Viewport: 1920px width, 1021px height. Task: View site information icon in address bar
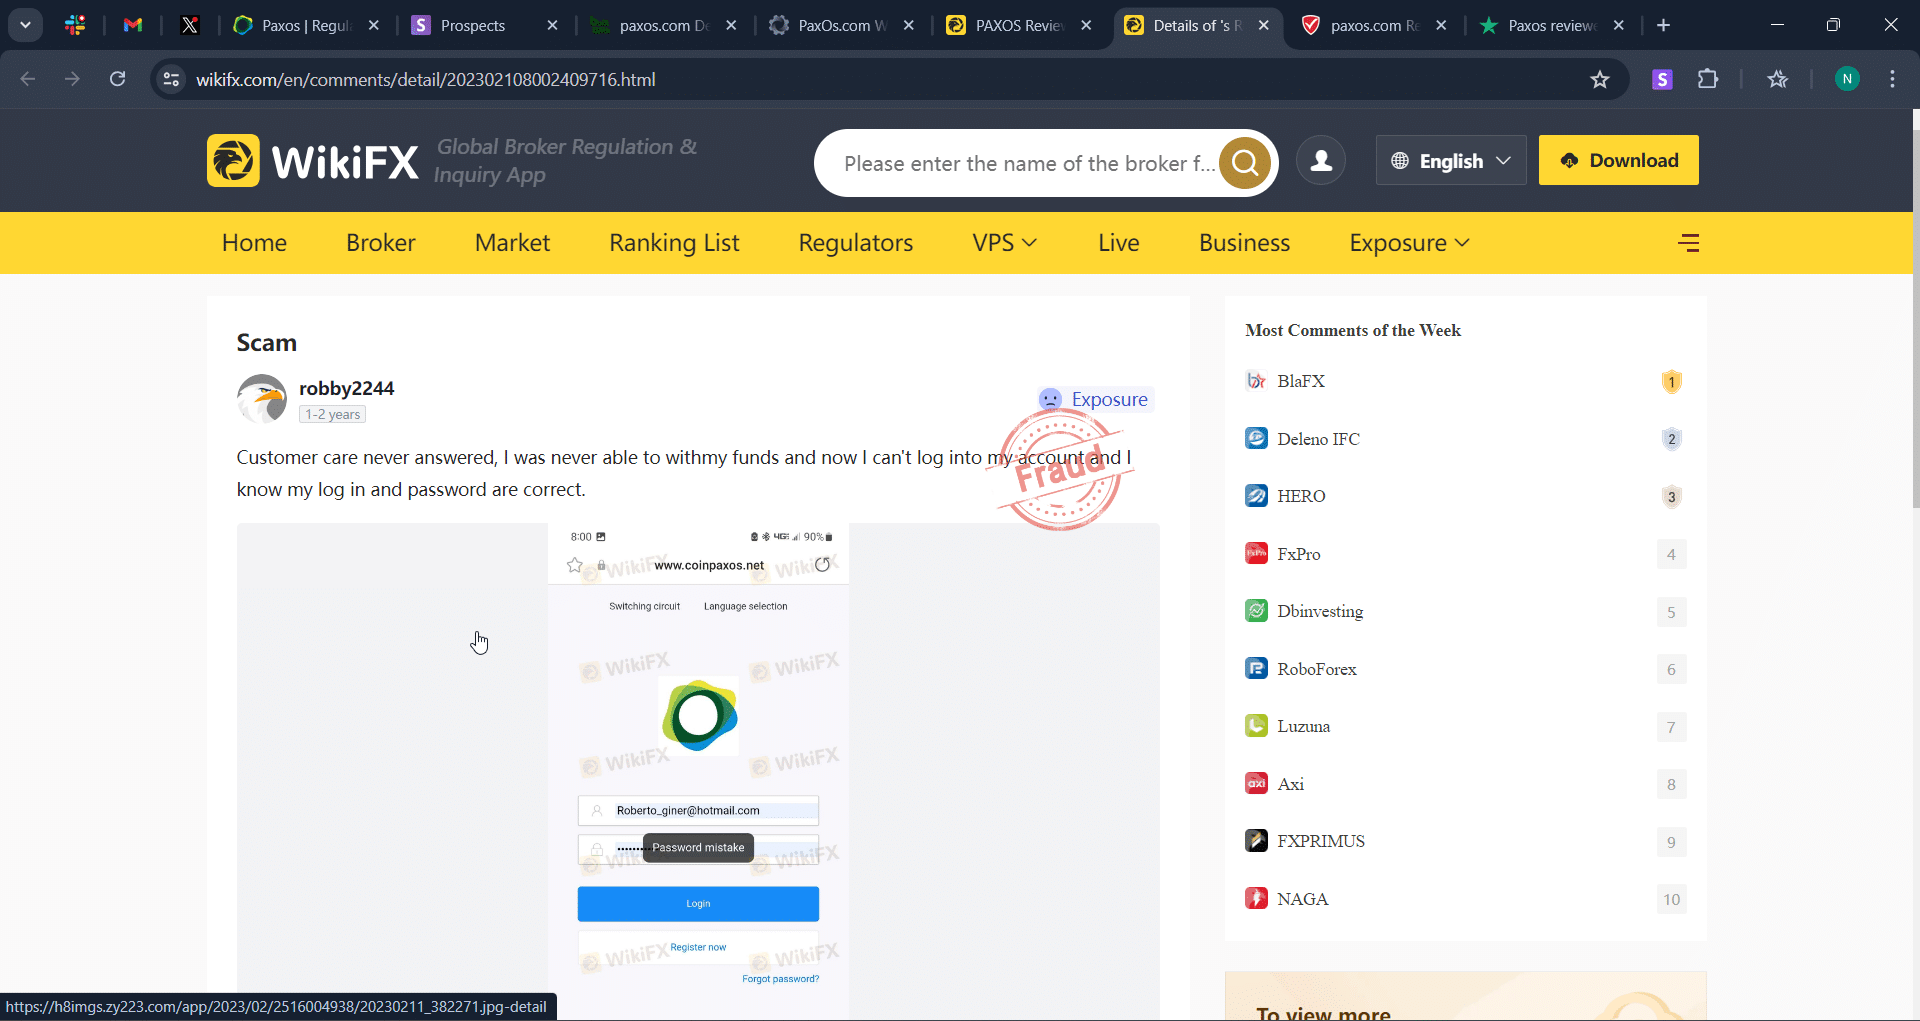[x=172, y=79]
